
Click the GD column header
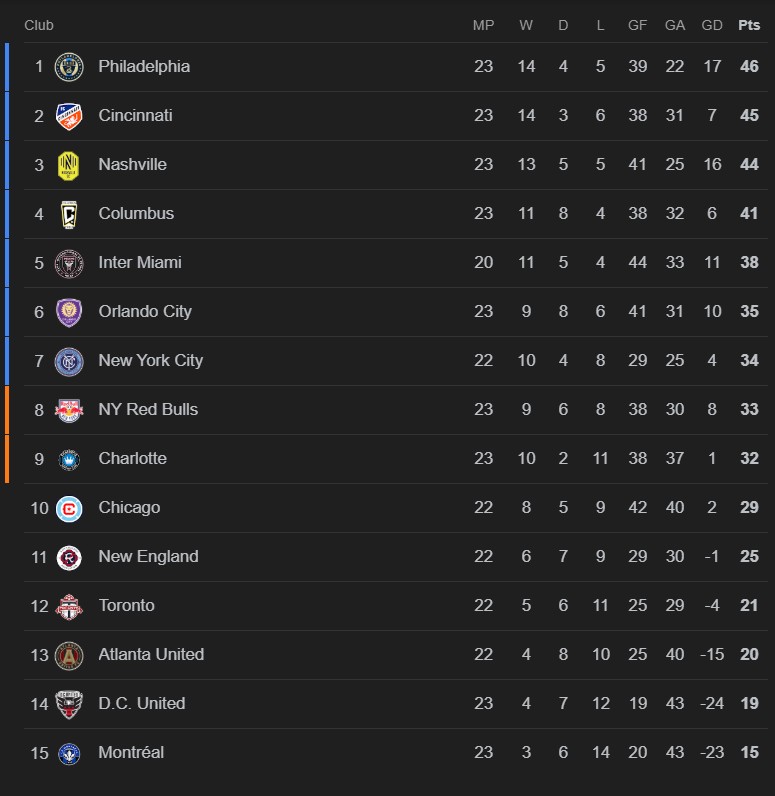(712, 25)
